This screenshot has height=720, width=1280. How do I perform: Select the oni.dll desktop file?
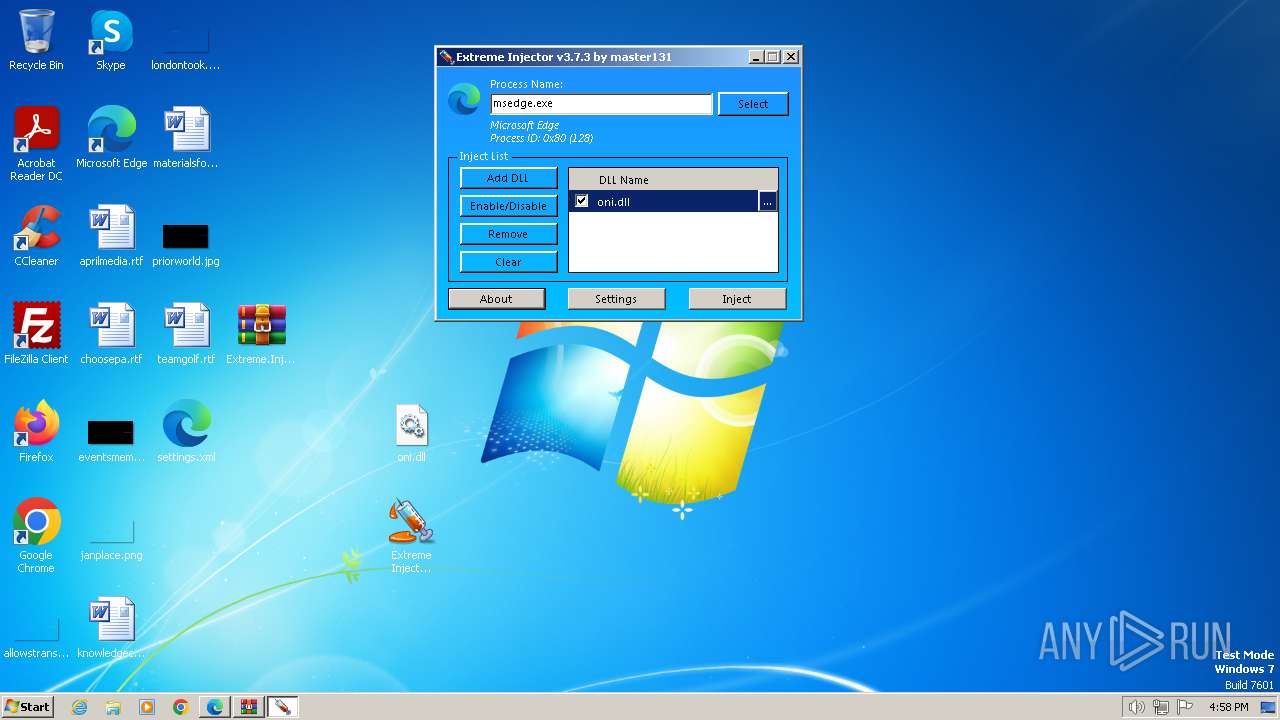click(411, 432)
